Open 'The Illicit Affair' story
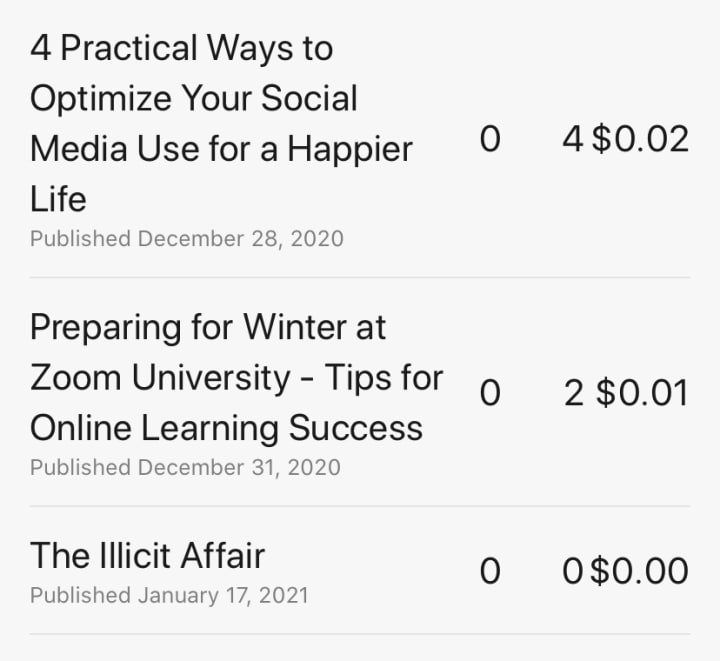The height and width of the screenshot is (661, 720). pyautogui.click(x=147, y=555)
